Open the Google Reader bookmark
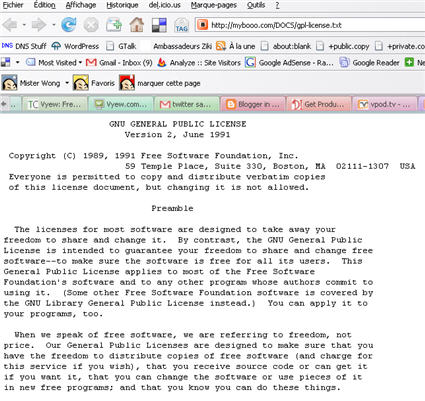Image resolution: width=425 pixels, height=401 pixels. 369,62
